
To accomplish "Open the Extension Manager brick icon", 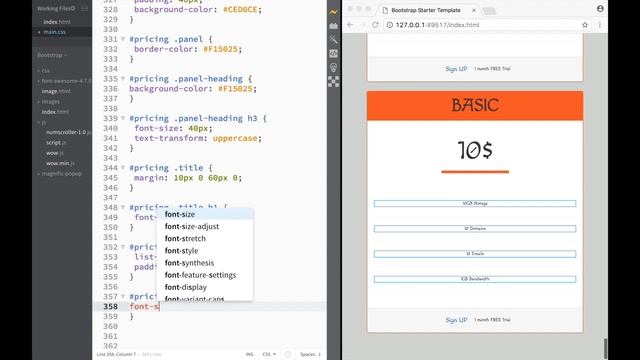I will 333,26.
